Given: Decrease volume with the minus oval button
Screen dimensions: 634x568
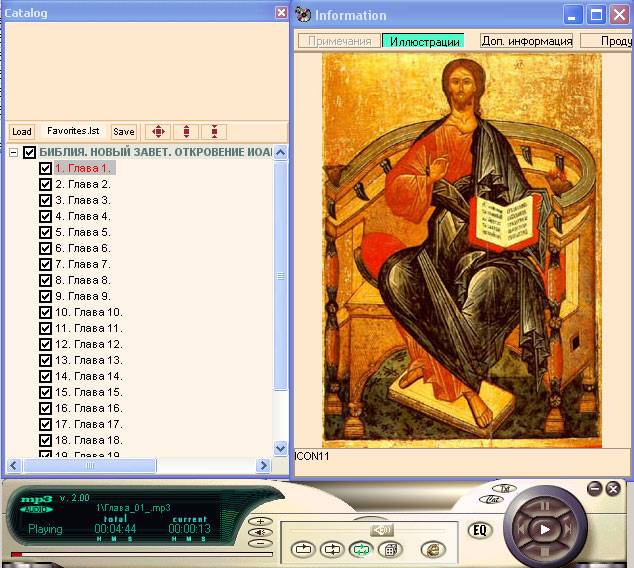Looking at the screenshot, I should click(x=260, y=543).
